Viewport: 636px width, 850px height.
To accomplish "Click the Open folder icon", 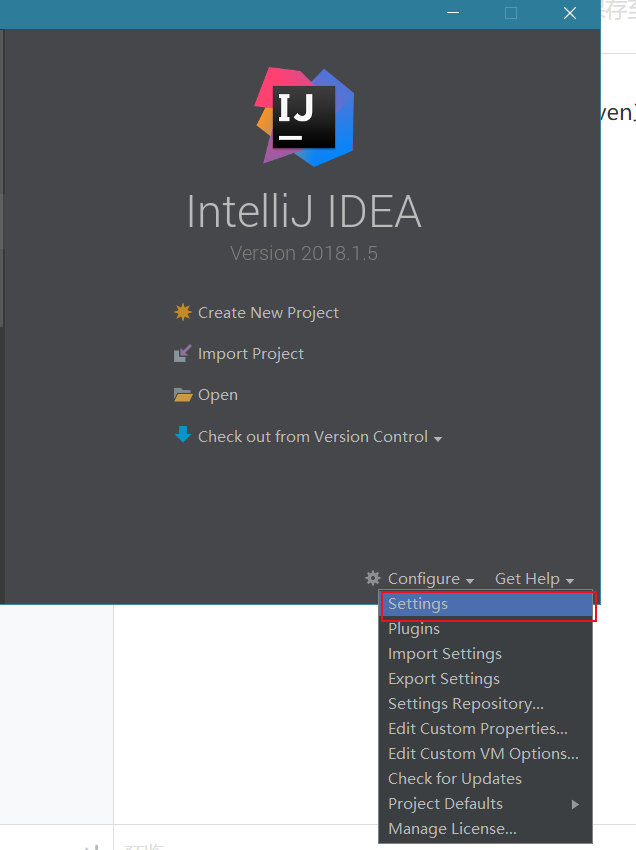I will coord(183,395).
